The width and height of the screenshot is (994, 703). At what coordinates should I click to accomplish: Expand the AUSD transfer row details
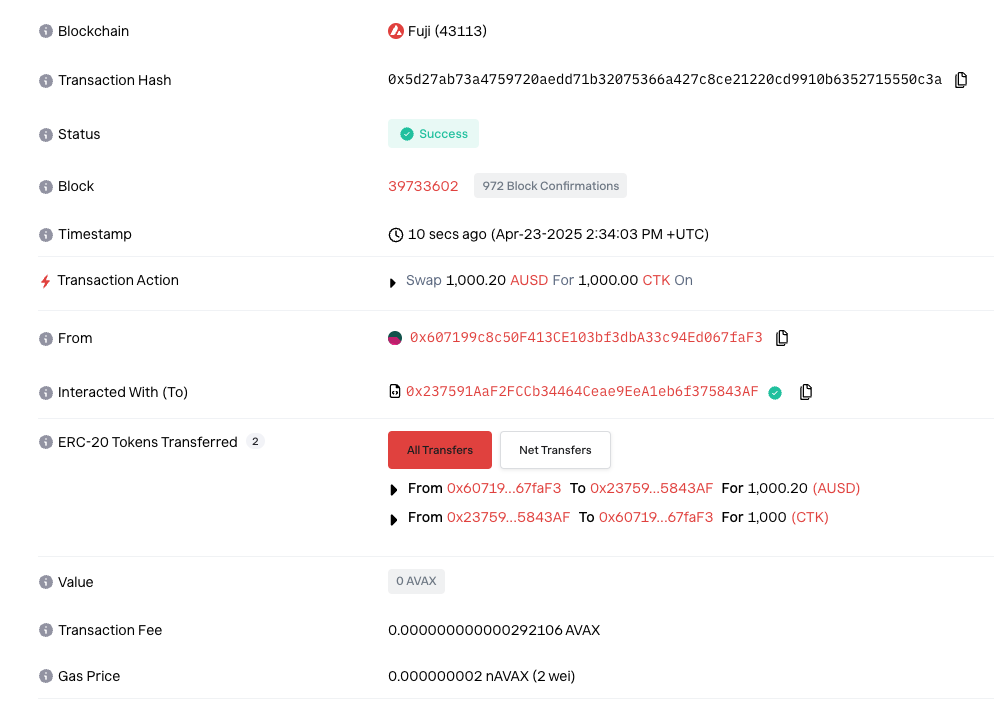(x=393, y=488)
